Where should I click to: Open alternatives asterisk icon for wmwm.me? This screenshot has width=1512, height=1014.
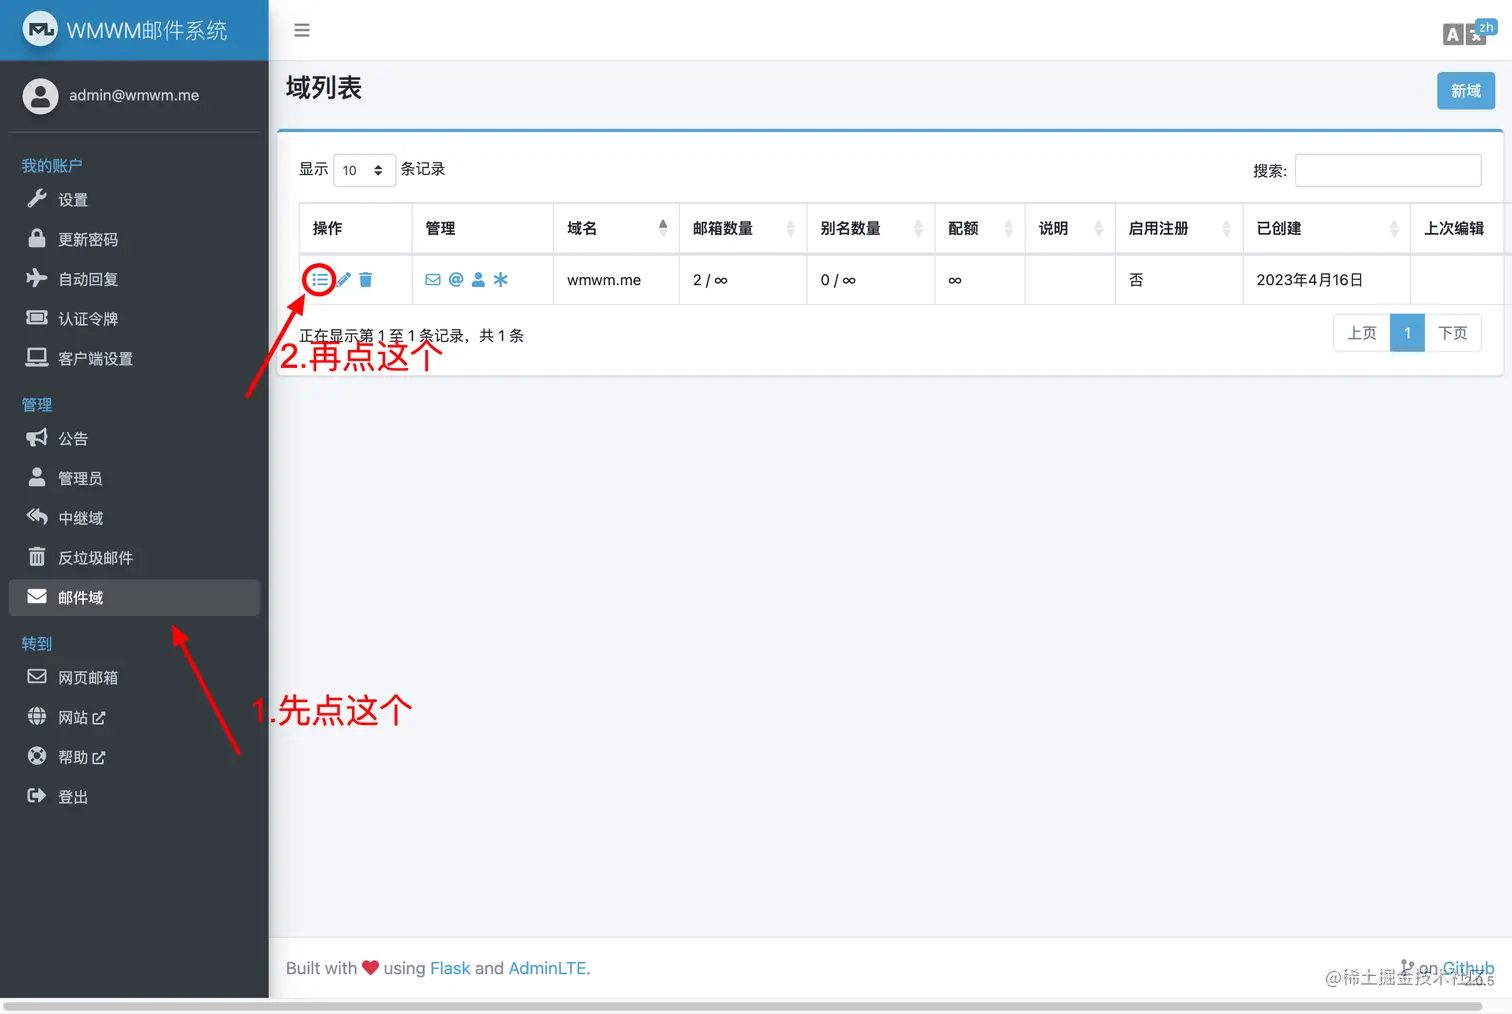[501, 280]
